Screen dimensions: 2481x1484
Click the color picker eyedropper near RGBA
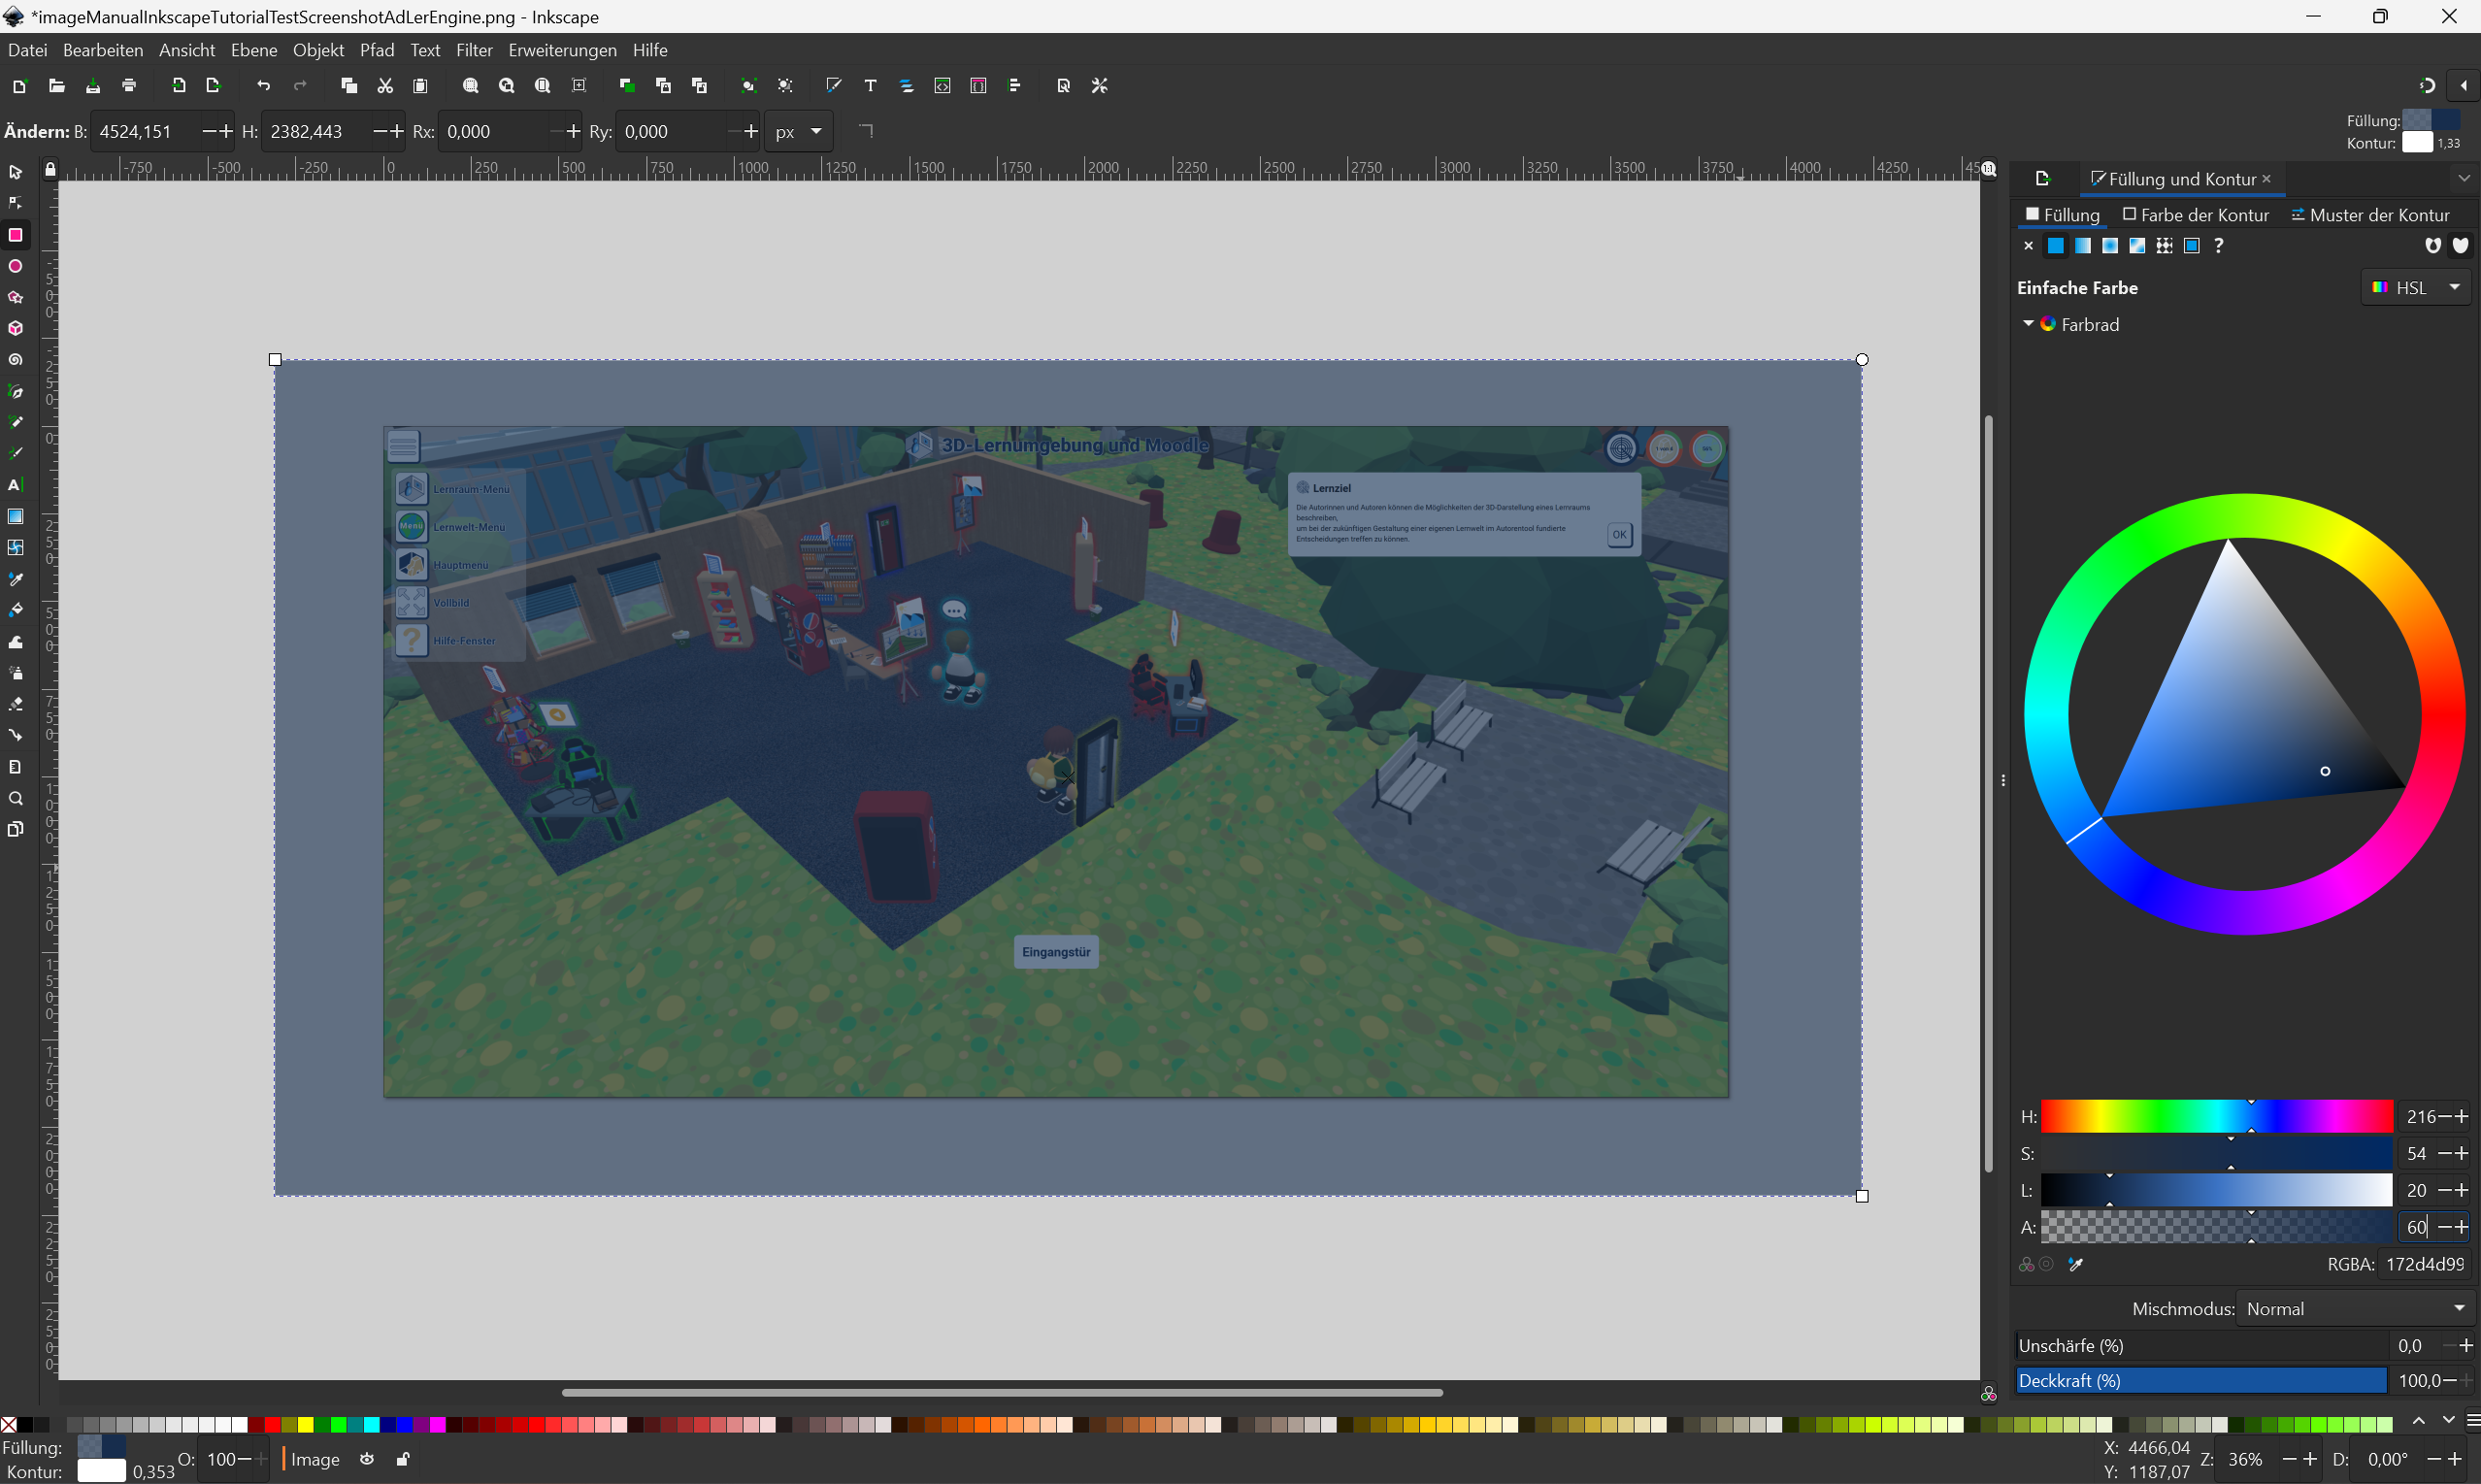(2075, 1264)
